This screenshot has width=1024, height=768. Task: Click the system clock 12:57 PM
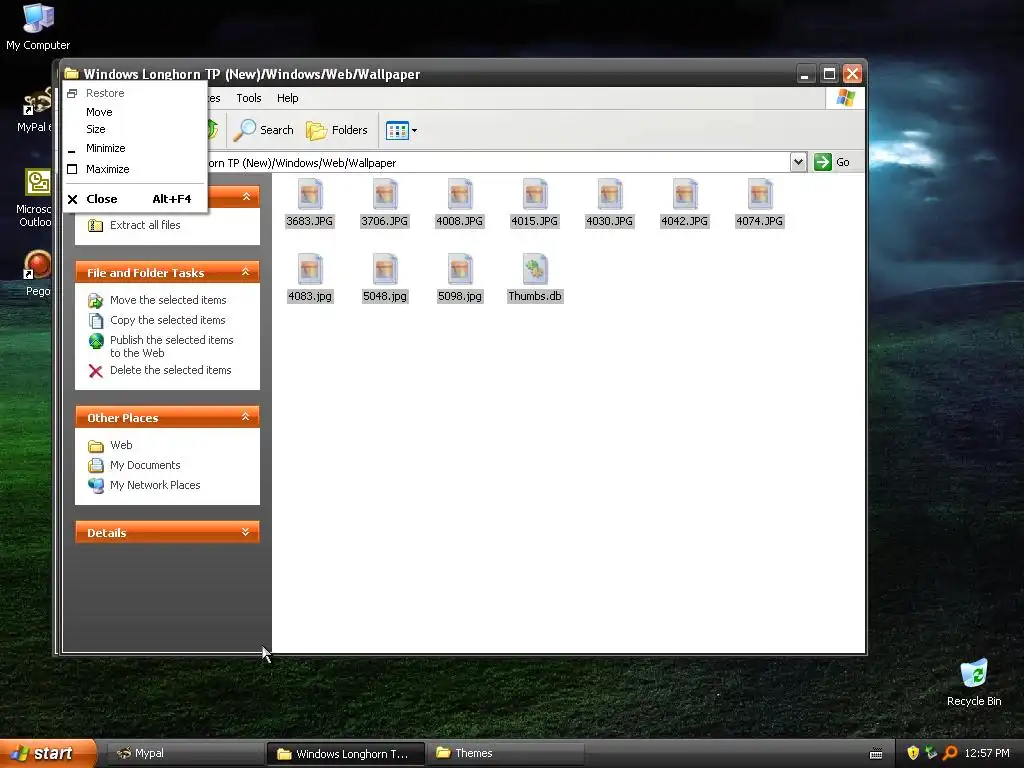[987, 753]
